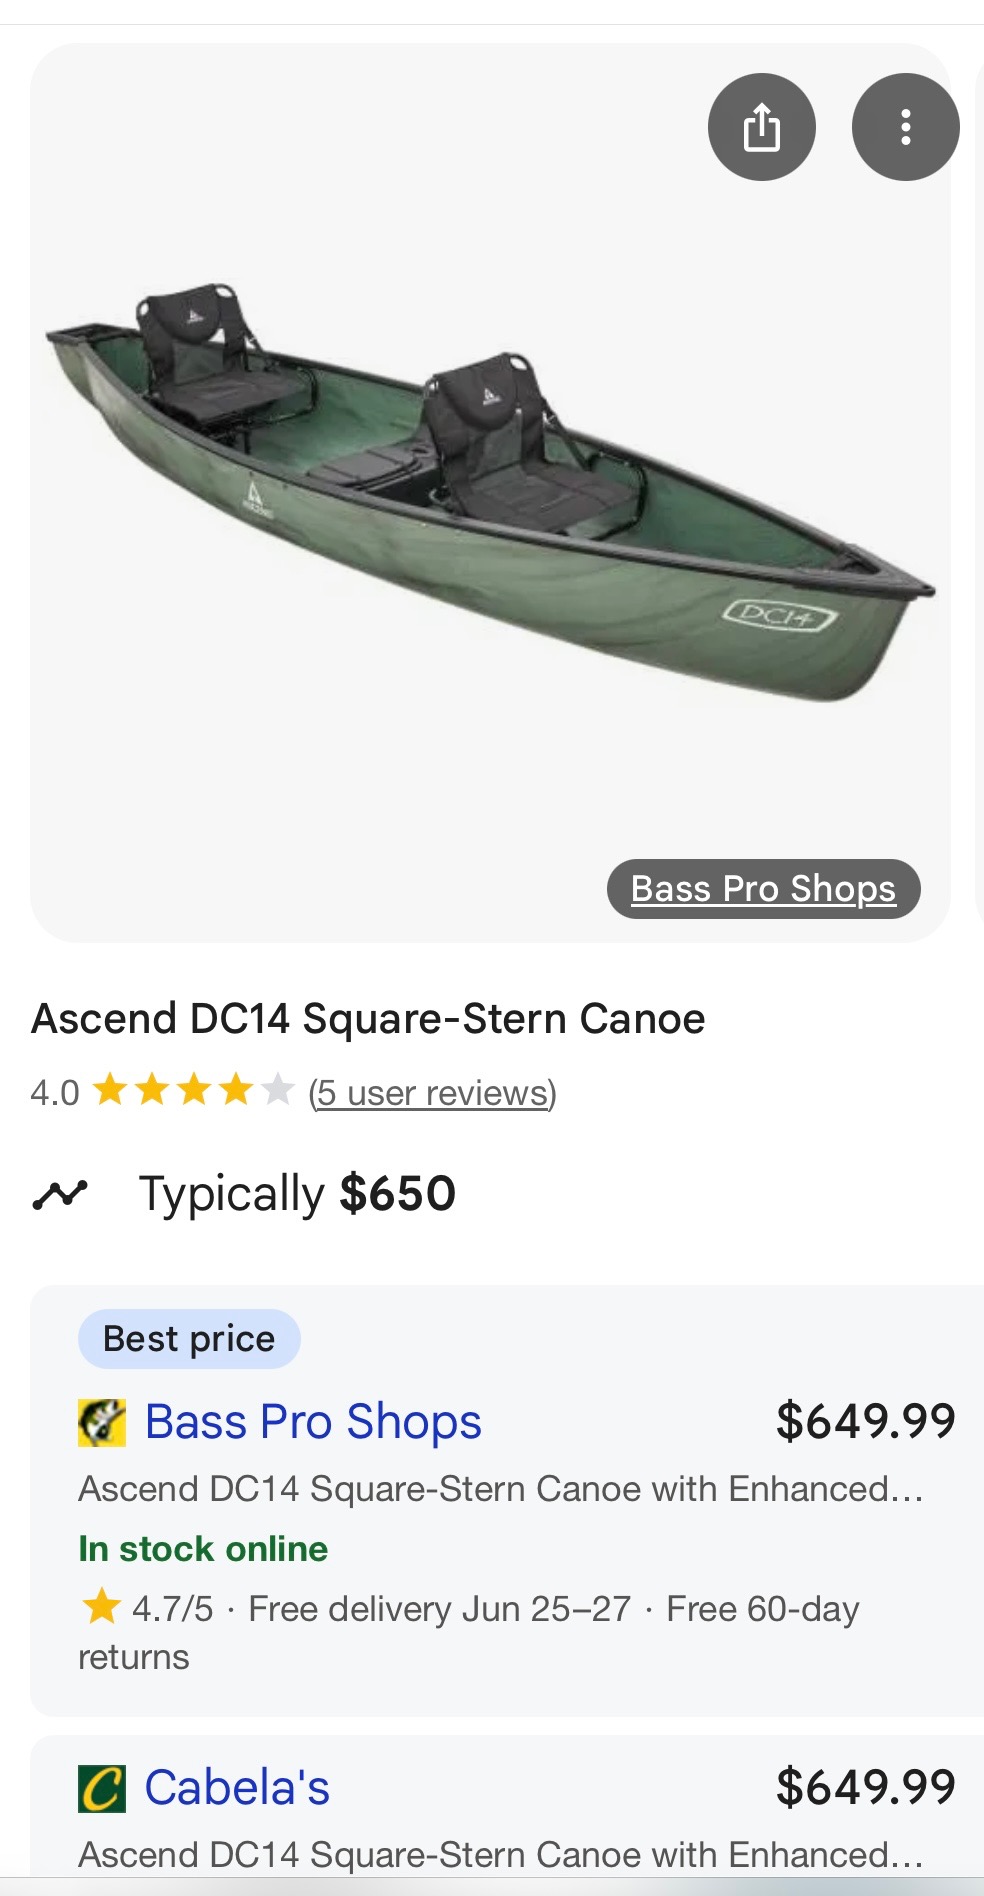Open the three-dot more options menu

pos(905,127)
